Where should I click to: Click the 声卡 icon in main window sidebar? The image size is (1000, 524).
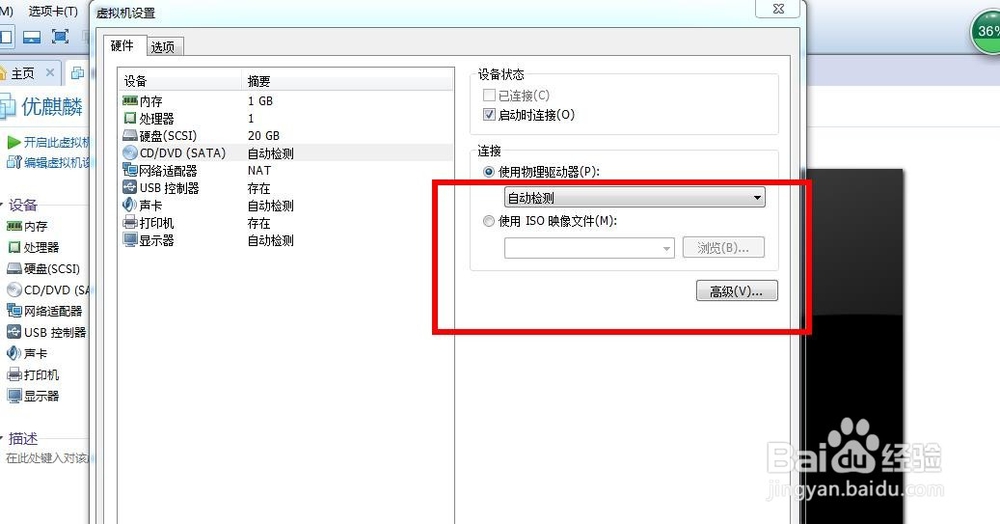(14, 353)
